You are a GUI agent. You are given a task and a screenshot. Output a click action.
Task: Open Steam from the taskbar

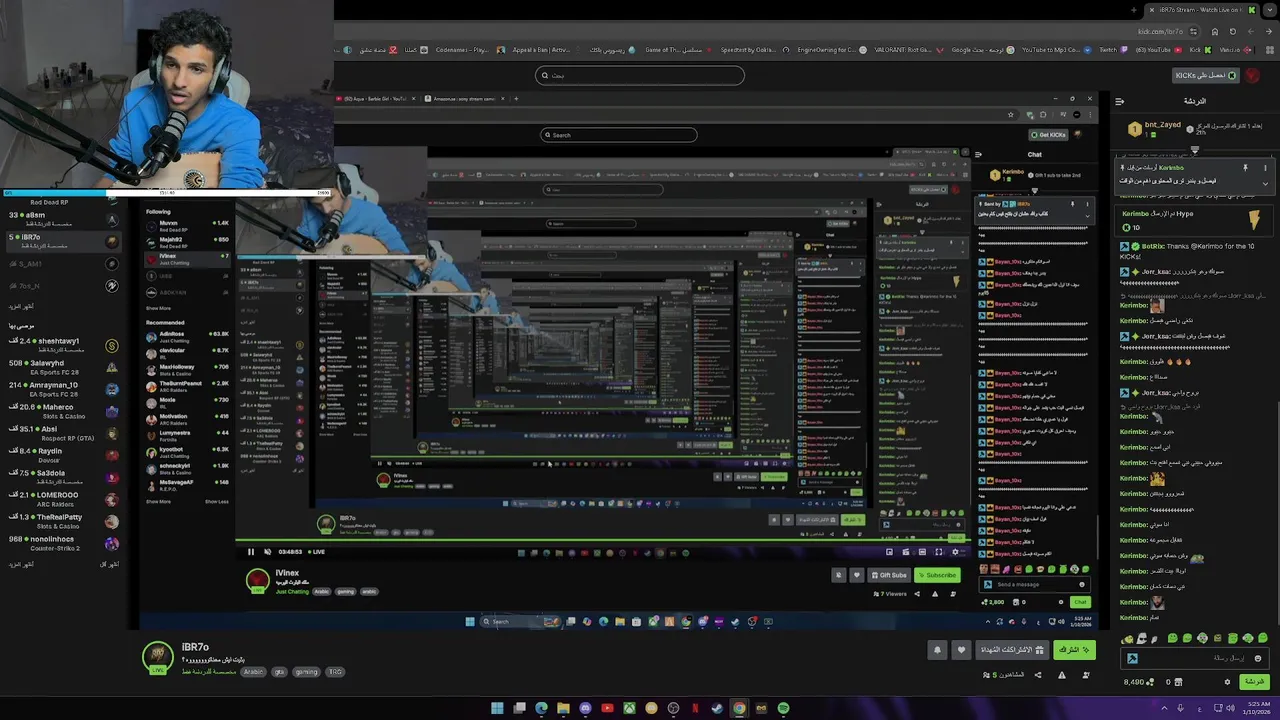tap(717, 708)
